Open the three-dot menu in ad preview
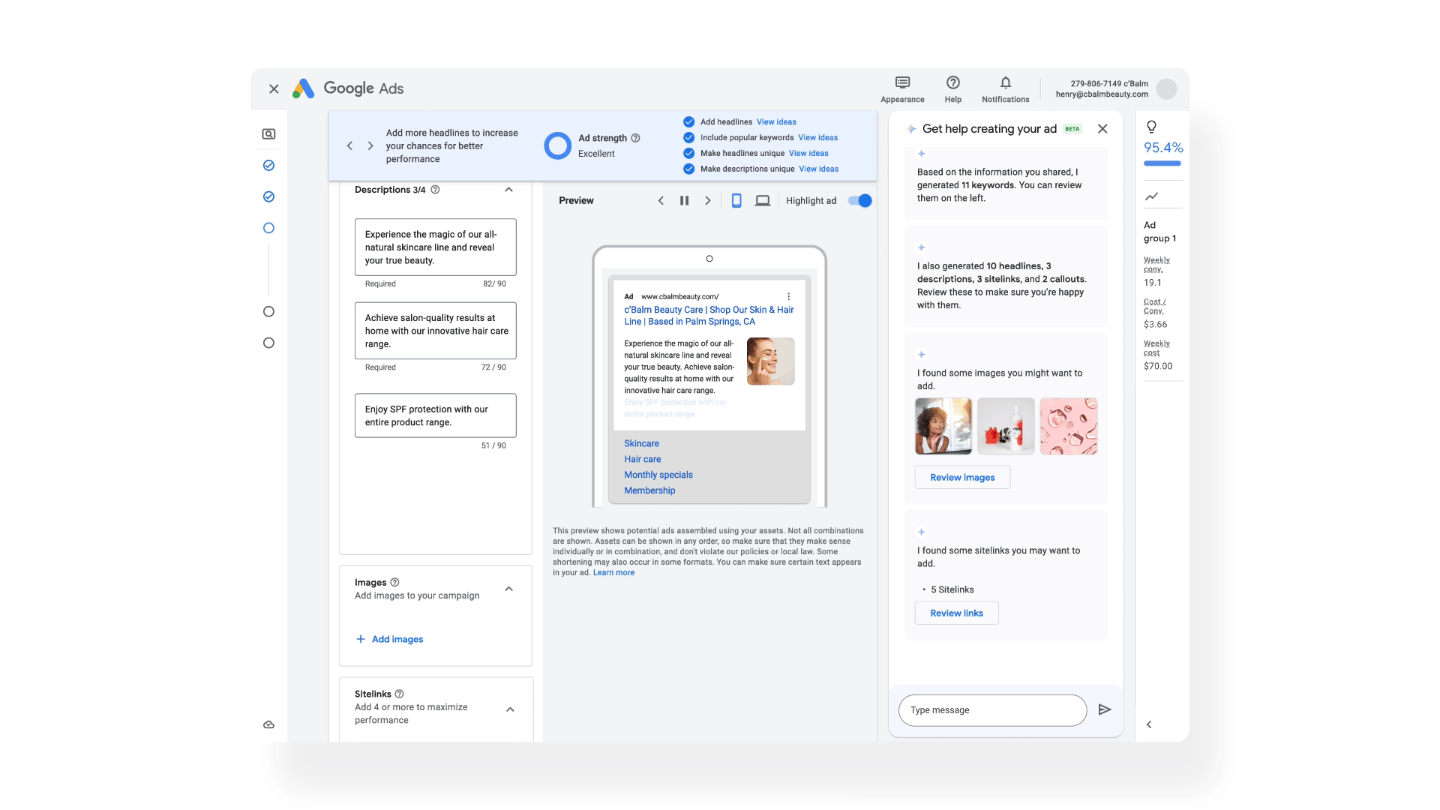The width and height of the screenshot is (1440, 810). 789,297
